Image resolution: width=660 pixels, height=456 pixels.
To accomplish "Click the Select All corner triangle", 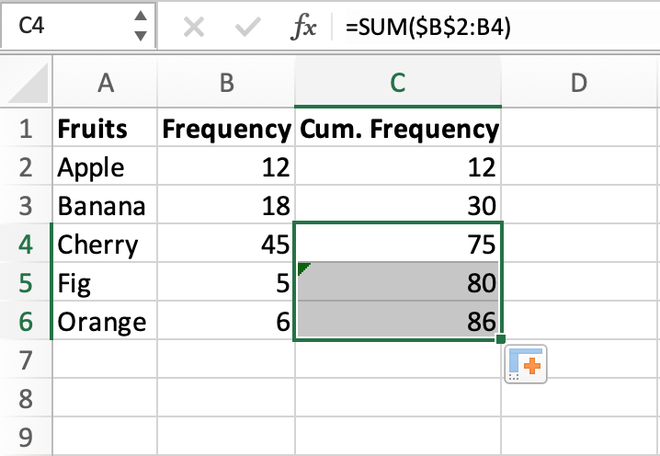I will (27, 83).
